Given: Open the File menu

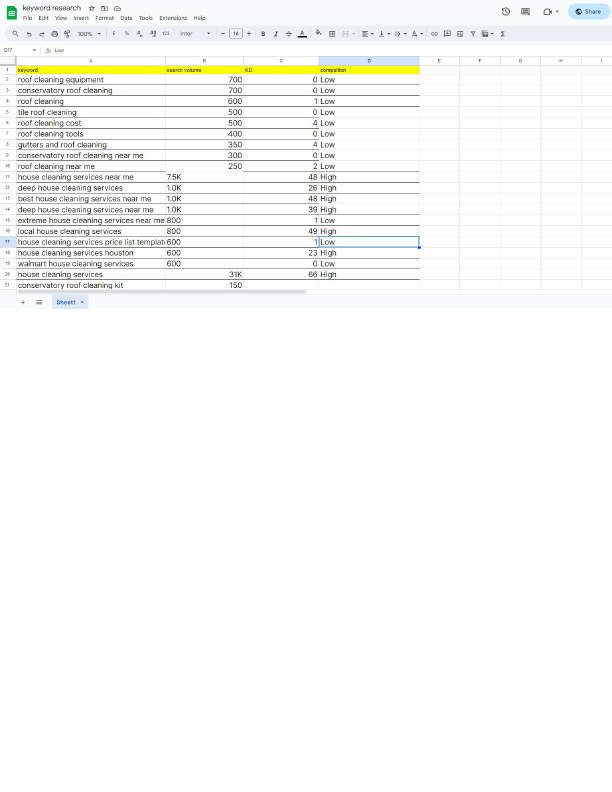Looking at the screenshot, I should pyautogui.click(x=27, y=18).
